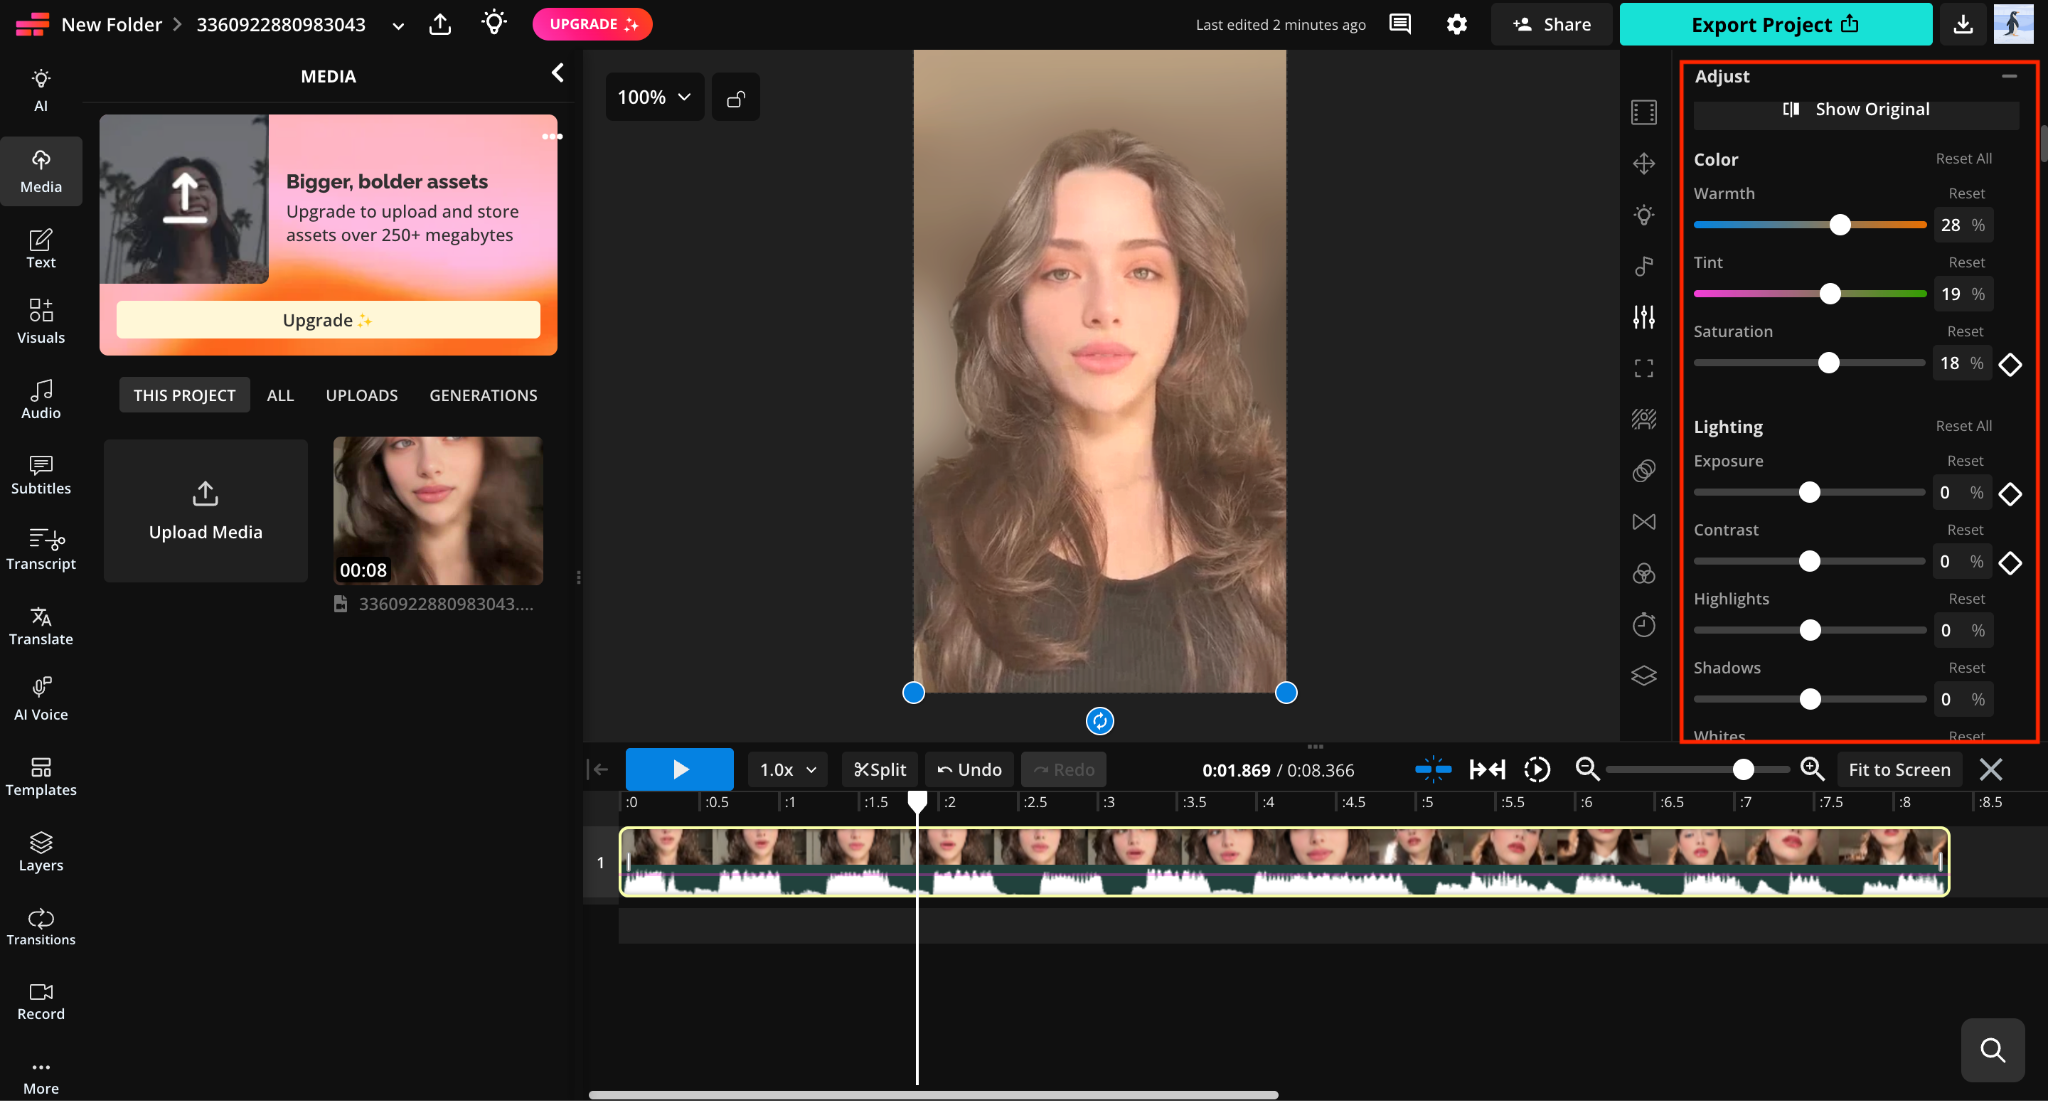Play the video with the blue play button

coord(680,769)
